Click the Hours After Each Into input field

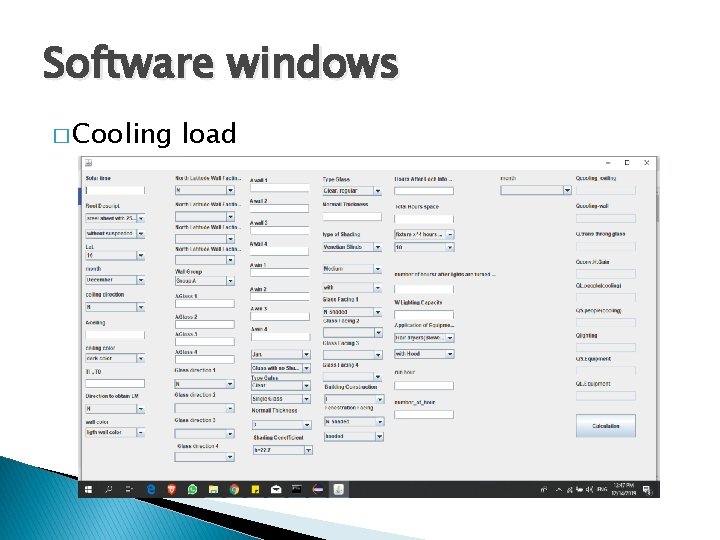click(x=424, y=191)
